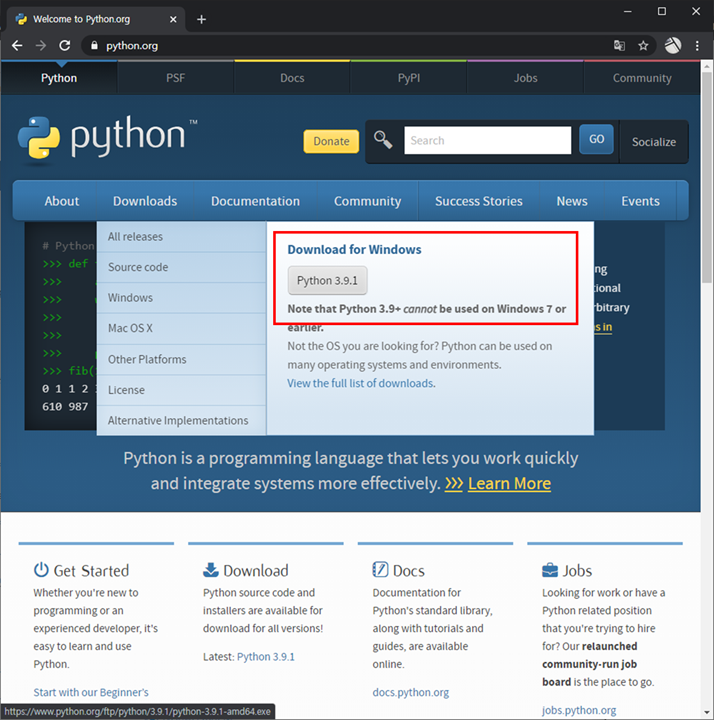Open the Events menu
714x720 pixels.
[x=640, y=201]
